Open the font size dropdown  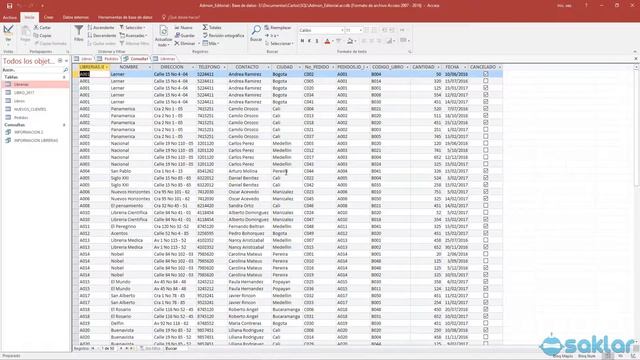tap(360, 30)
